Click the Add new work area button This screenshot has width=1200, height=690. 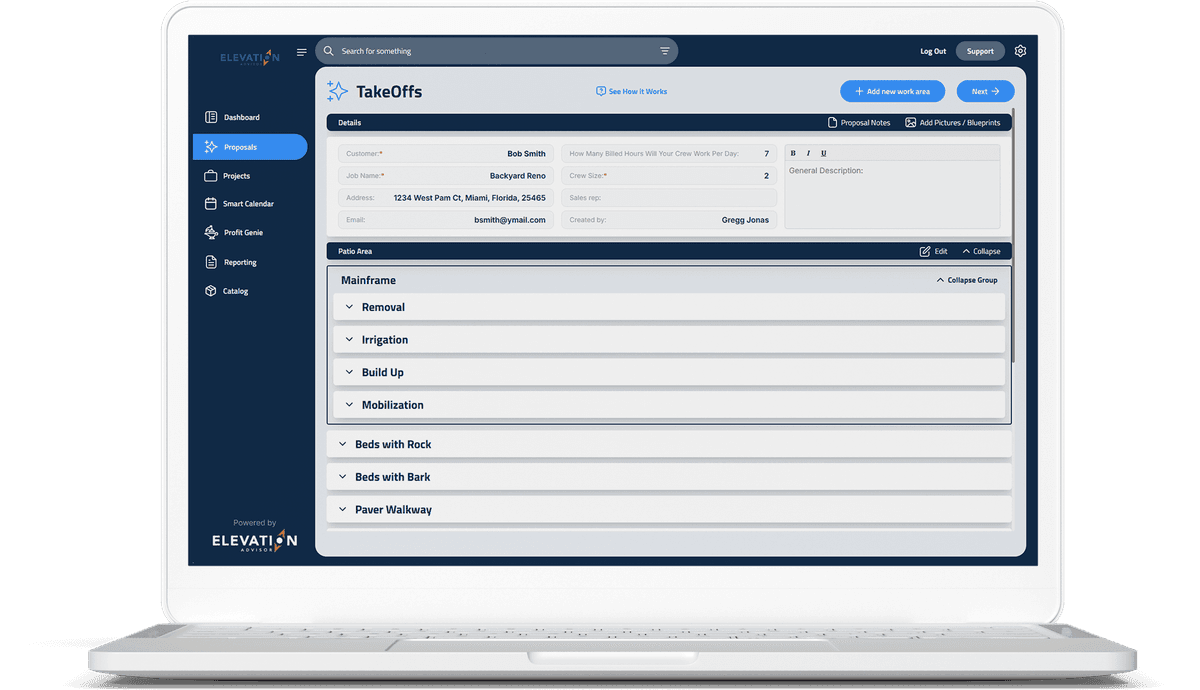(892, 91)
